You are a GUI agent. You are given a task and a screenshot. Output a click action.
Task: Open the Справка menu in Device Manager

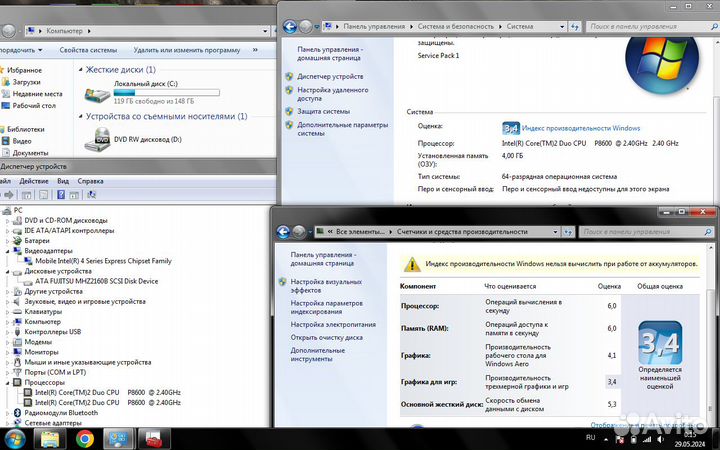90,181
